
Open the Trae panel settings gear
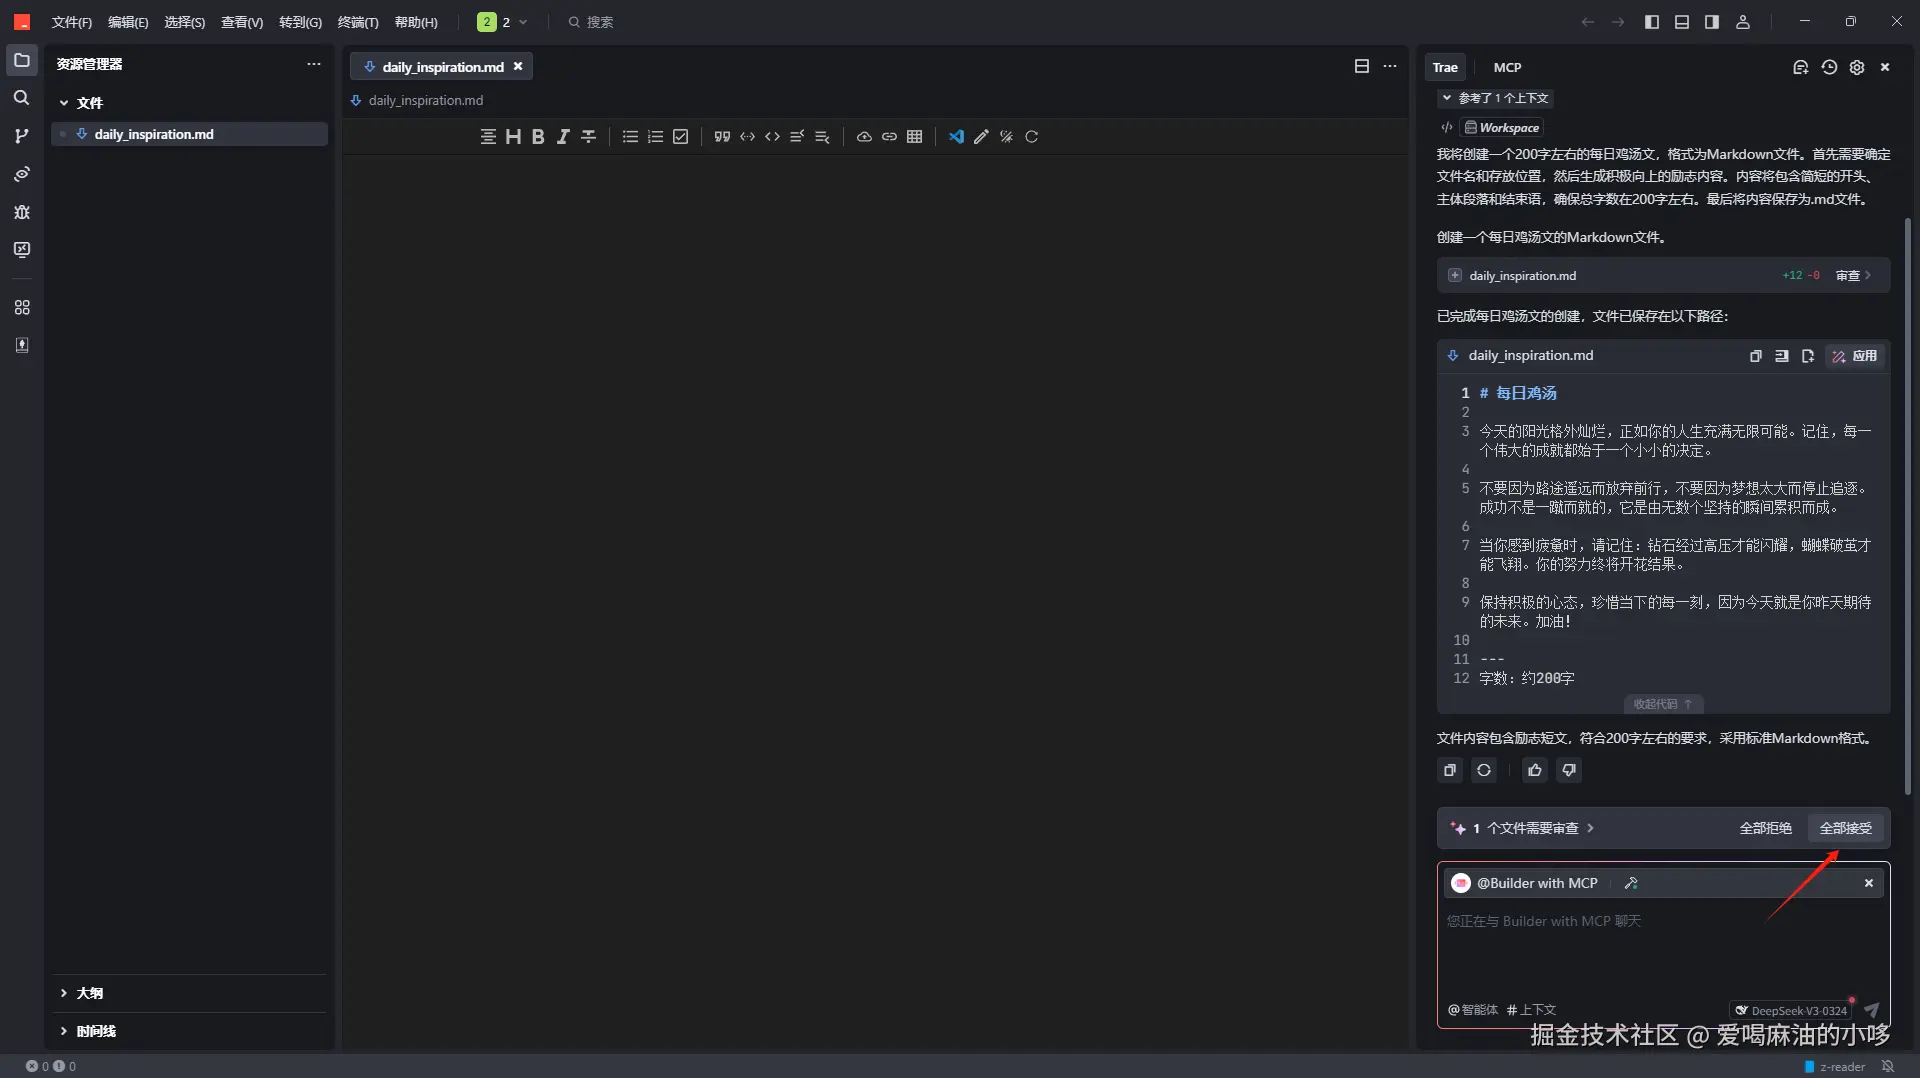[x=1857, y=67]
